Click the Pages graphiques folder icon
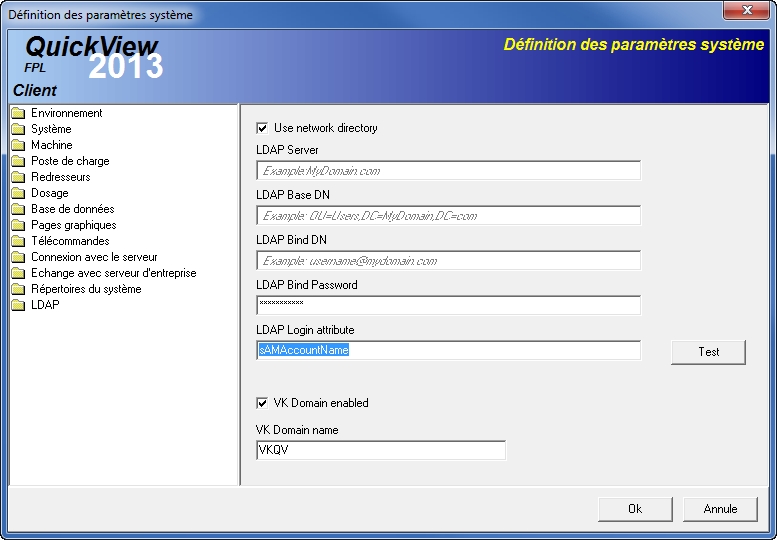This screenshot has height=540, width=777. click(18, 225)
